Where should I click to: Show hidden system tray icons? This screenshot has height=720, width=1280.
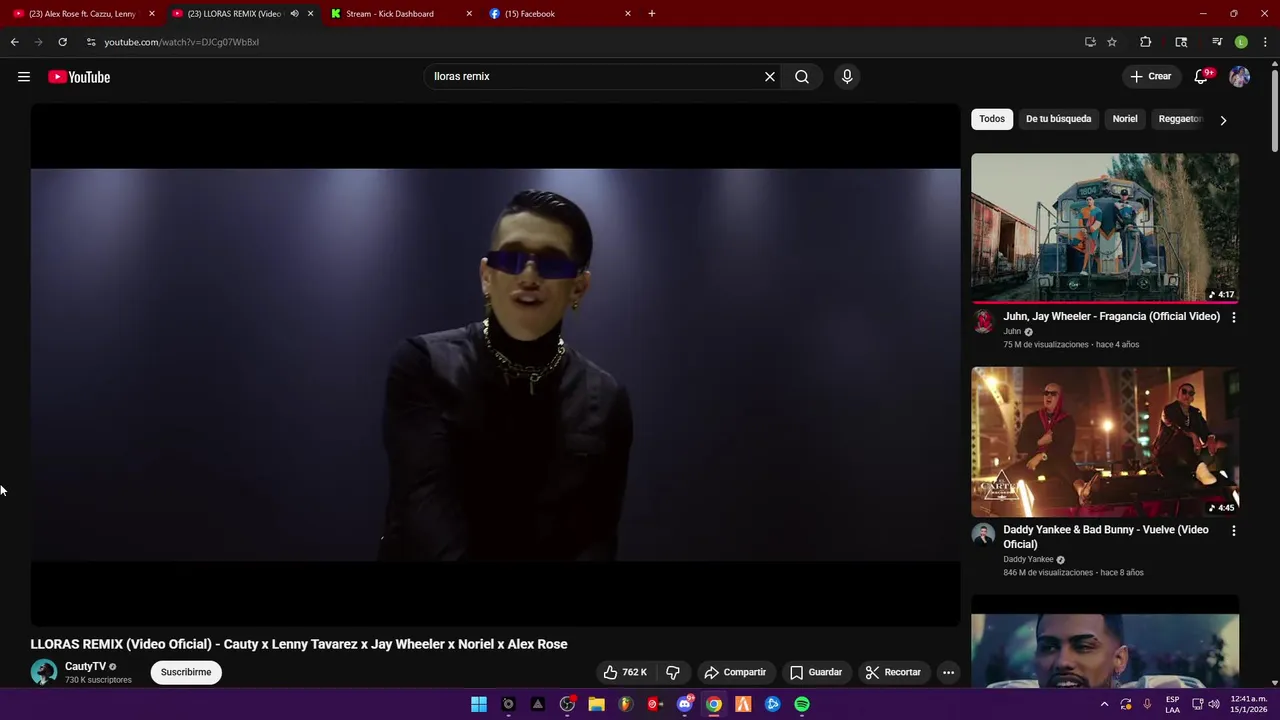click(x=1104, y=704)
